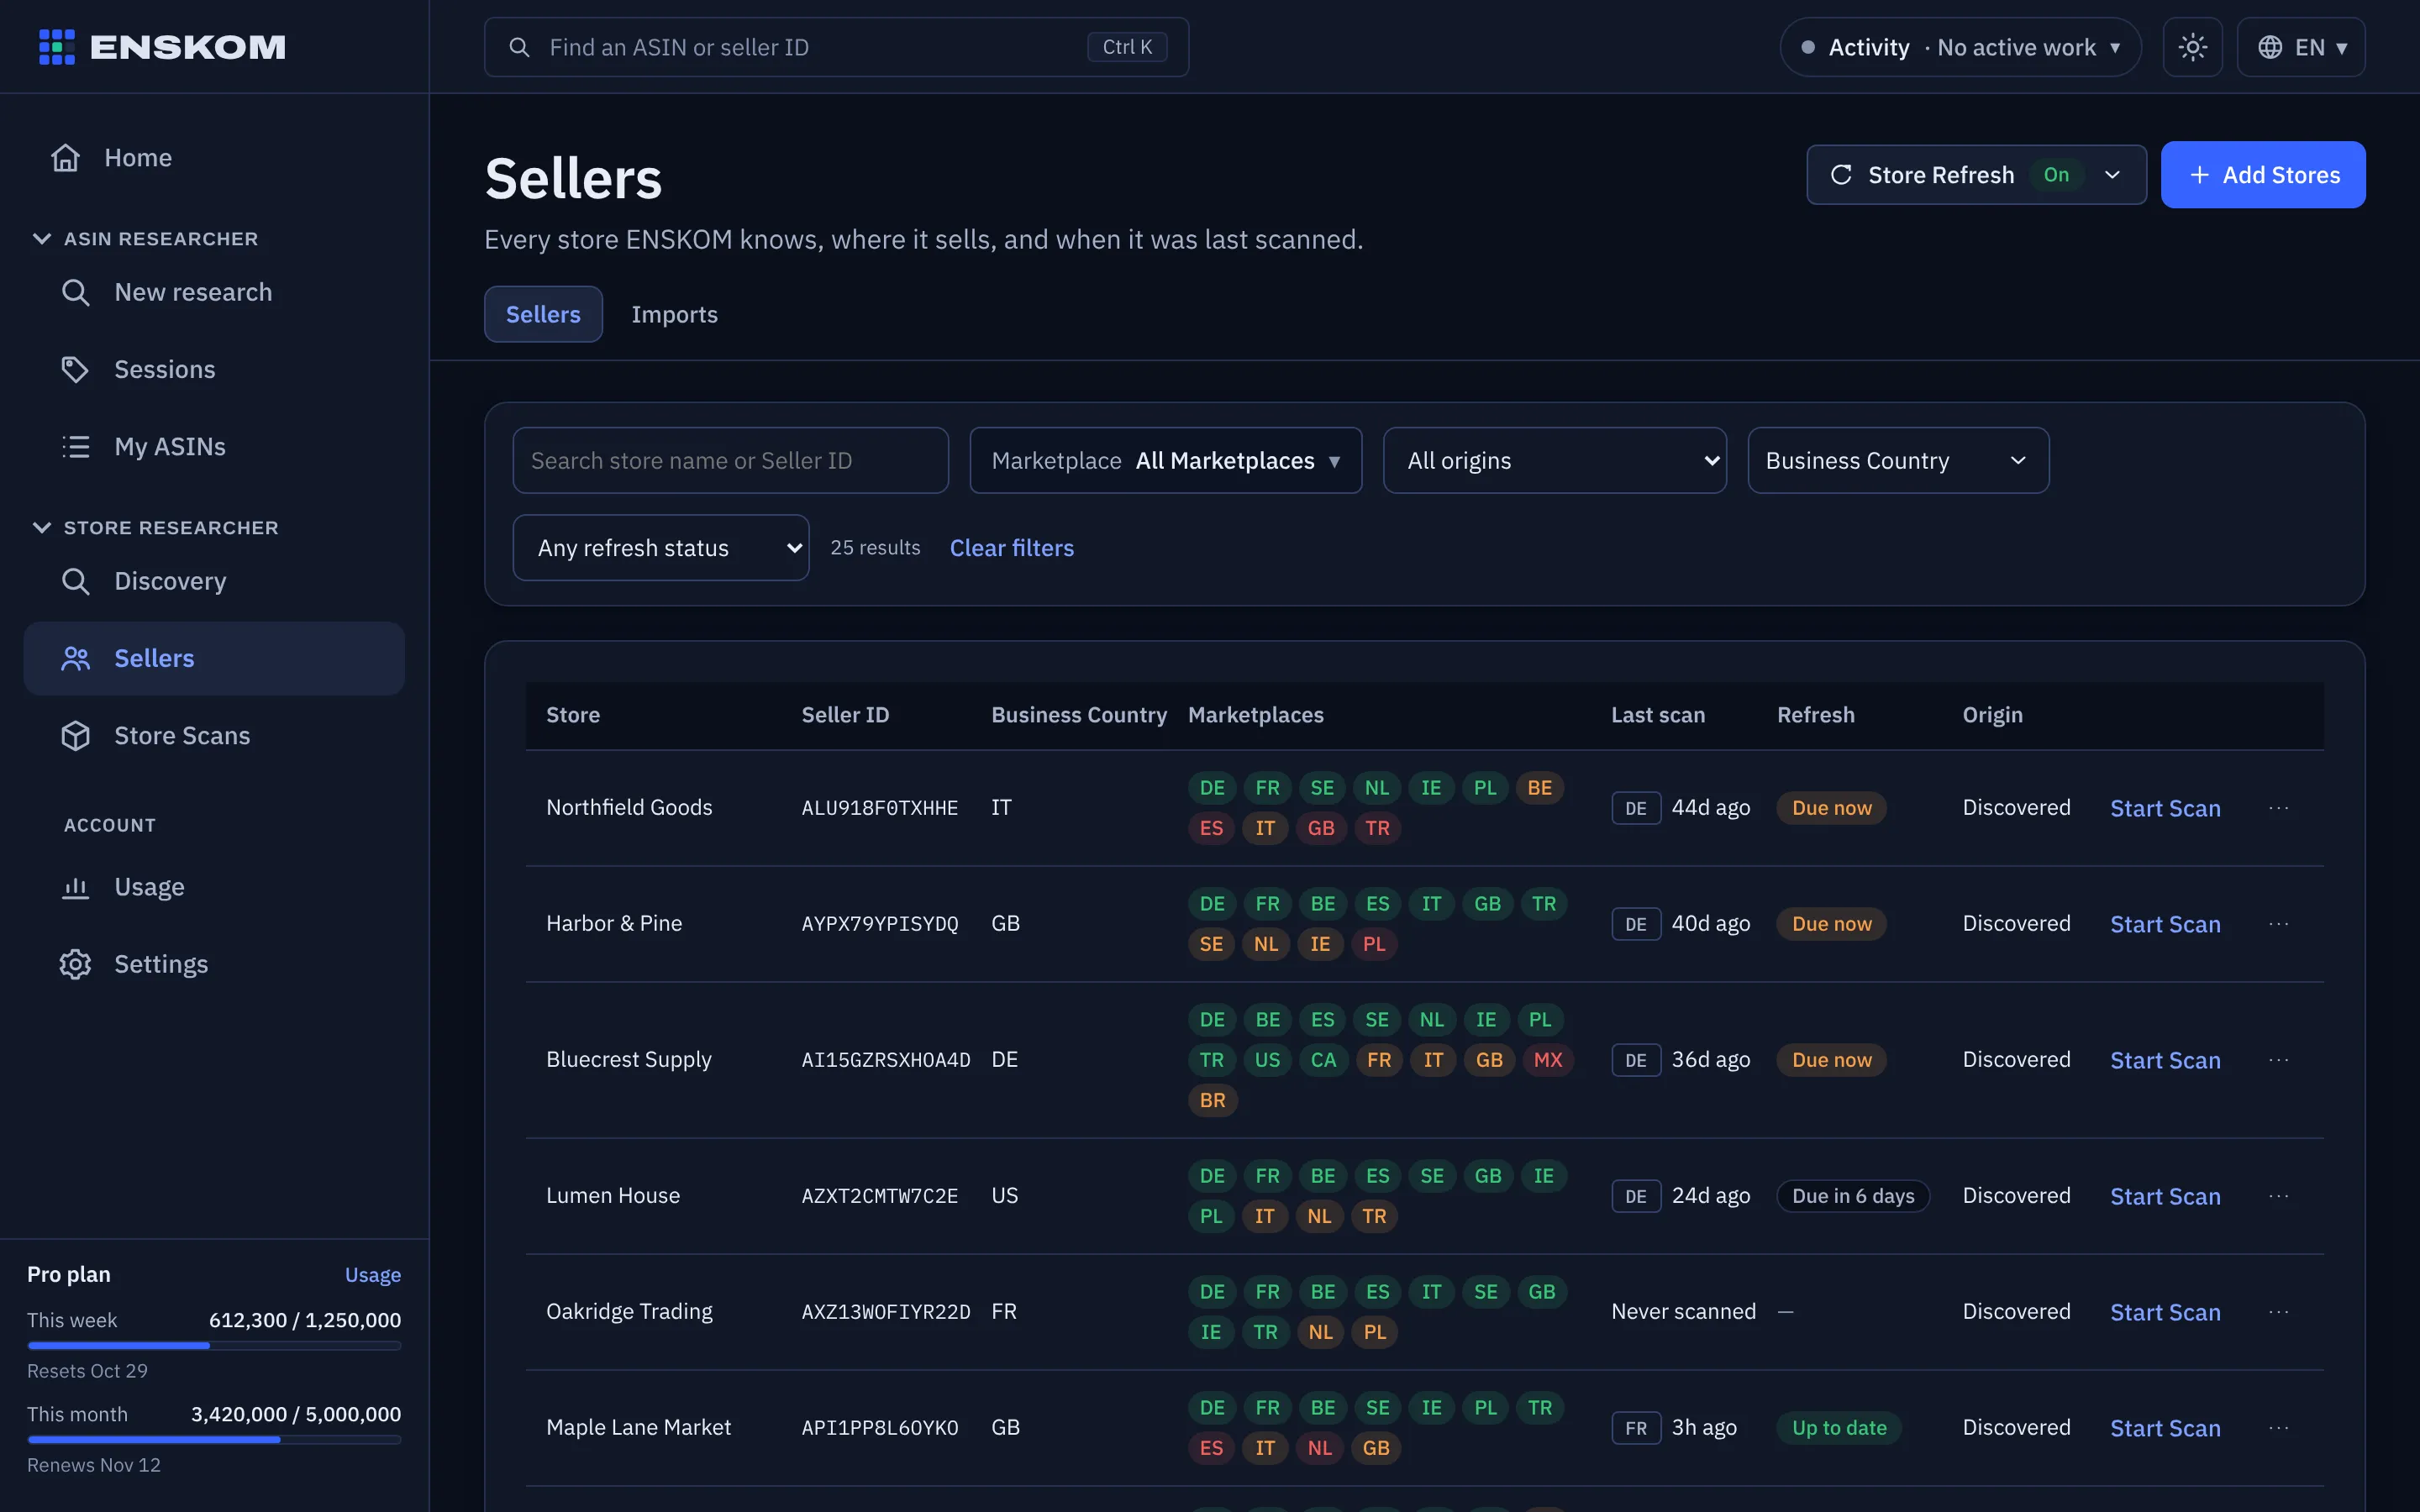Viewport: 2420px width, 1512px height.
Task: Open the Usage link in Pro plan
Action: [x=373, y=1274]
